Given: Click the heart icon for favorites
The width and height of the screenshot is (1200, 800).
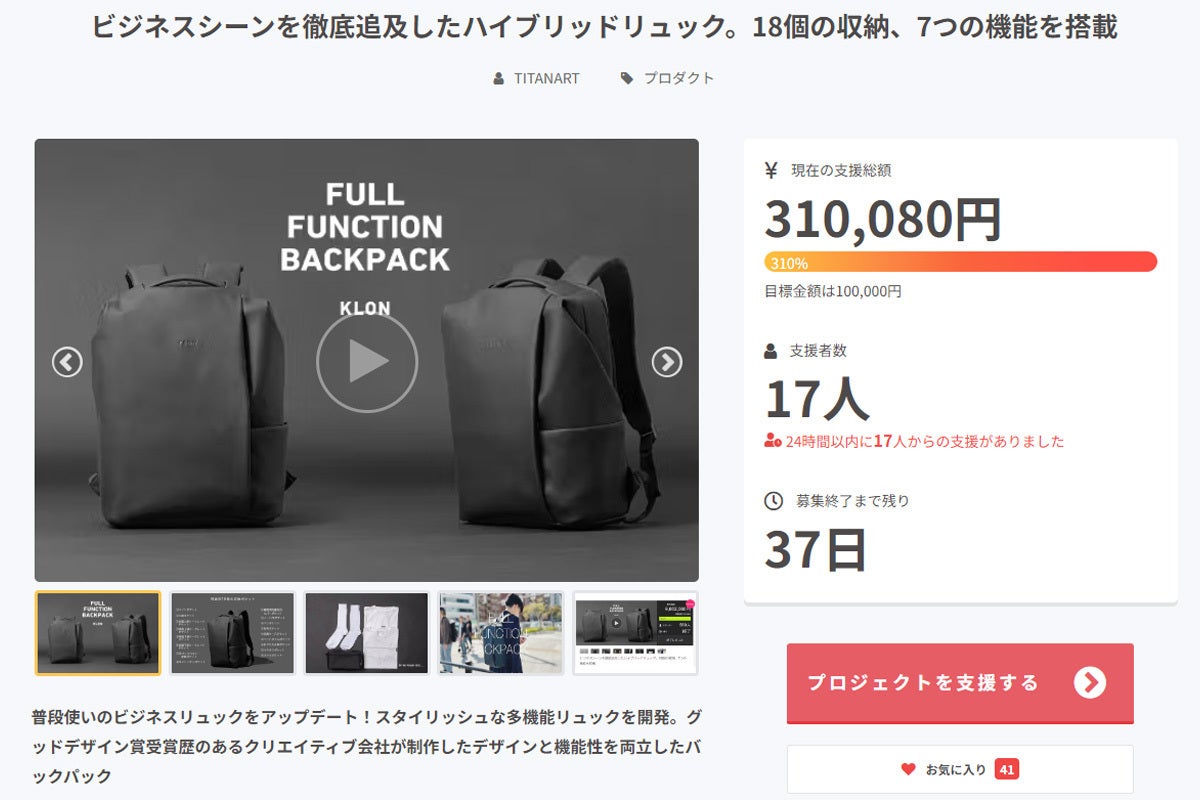Looking at the screenshot, I should tap(908, 769).
